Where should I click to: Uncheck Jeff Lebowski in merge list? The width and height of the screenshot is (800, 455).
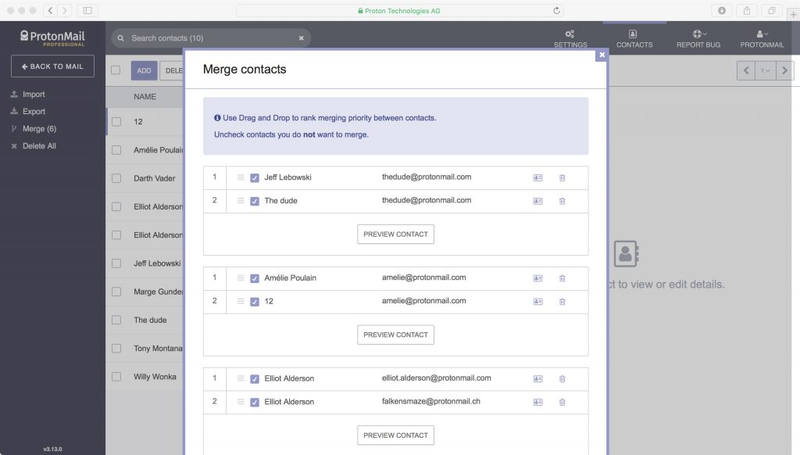pos(255,178)
